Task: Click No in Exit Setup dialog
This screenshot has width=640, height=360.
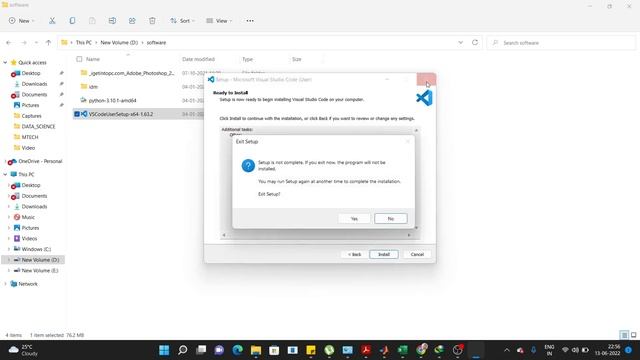Action: [391, 218]
